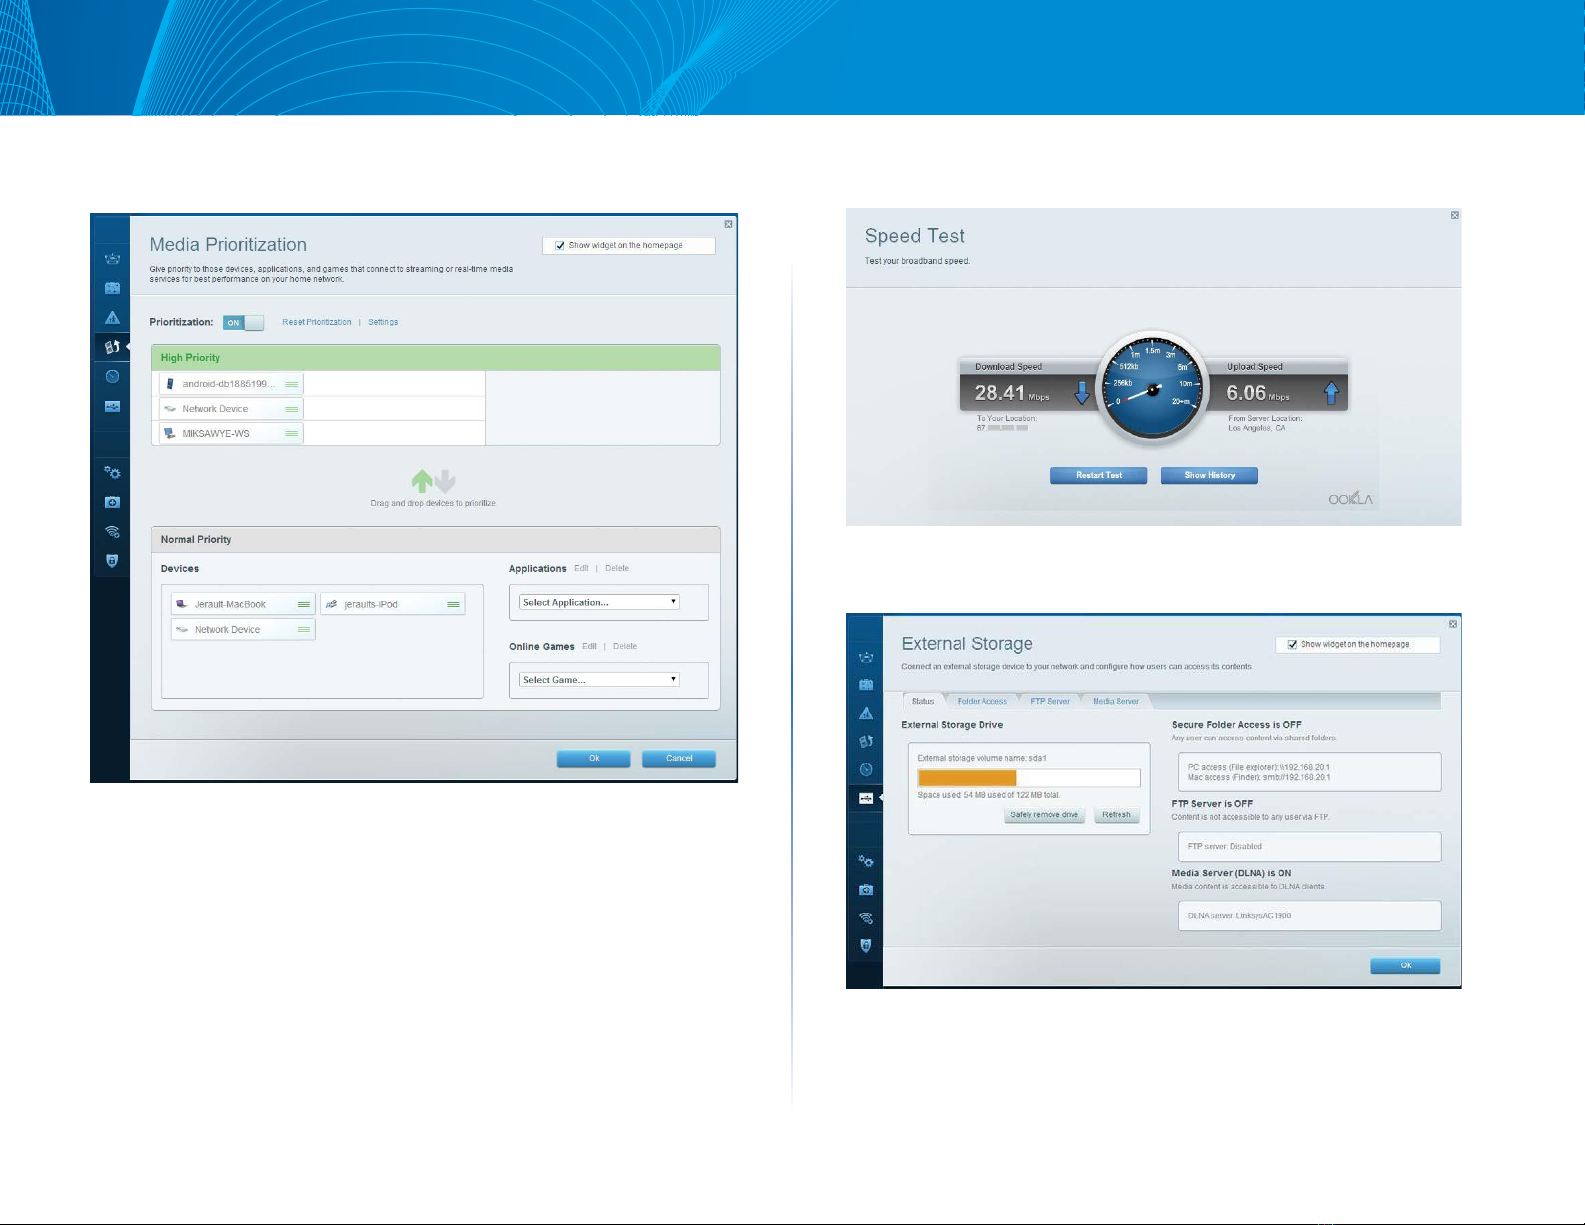Open Media Prioritization icon in External Storage sidebar
Viewport: 1585px width, 1225px height.
[866, 741]
